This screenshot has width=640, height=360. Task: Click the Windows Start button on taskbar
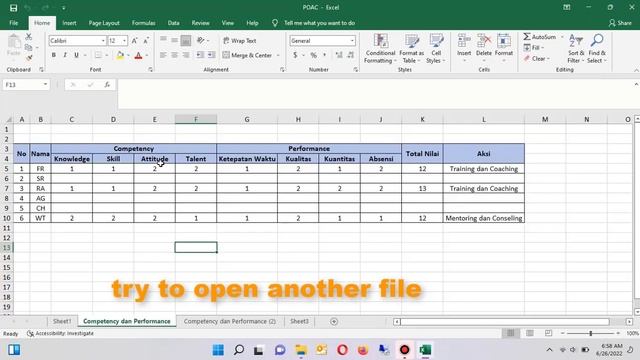(x=218, y=350)
